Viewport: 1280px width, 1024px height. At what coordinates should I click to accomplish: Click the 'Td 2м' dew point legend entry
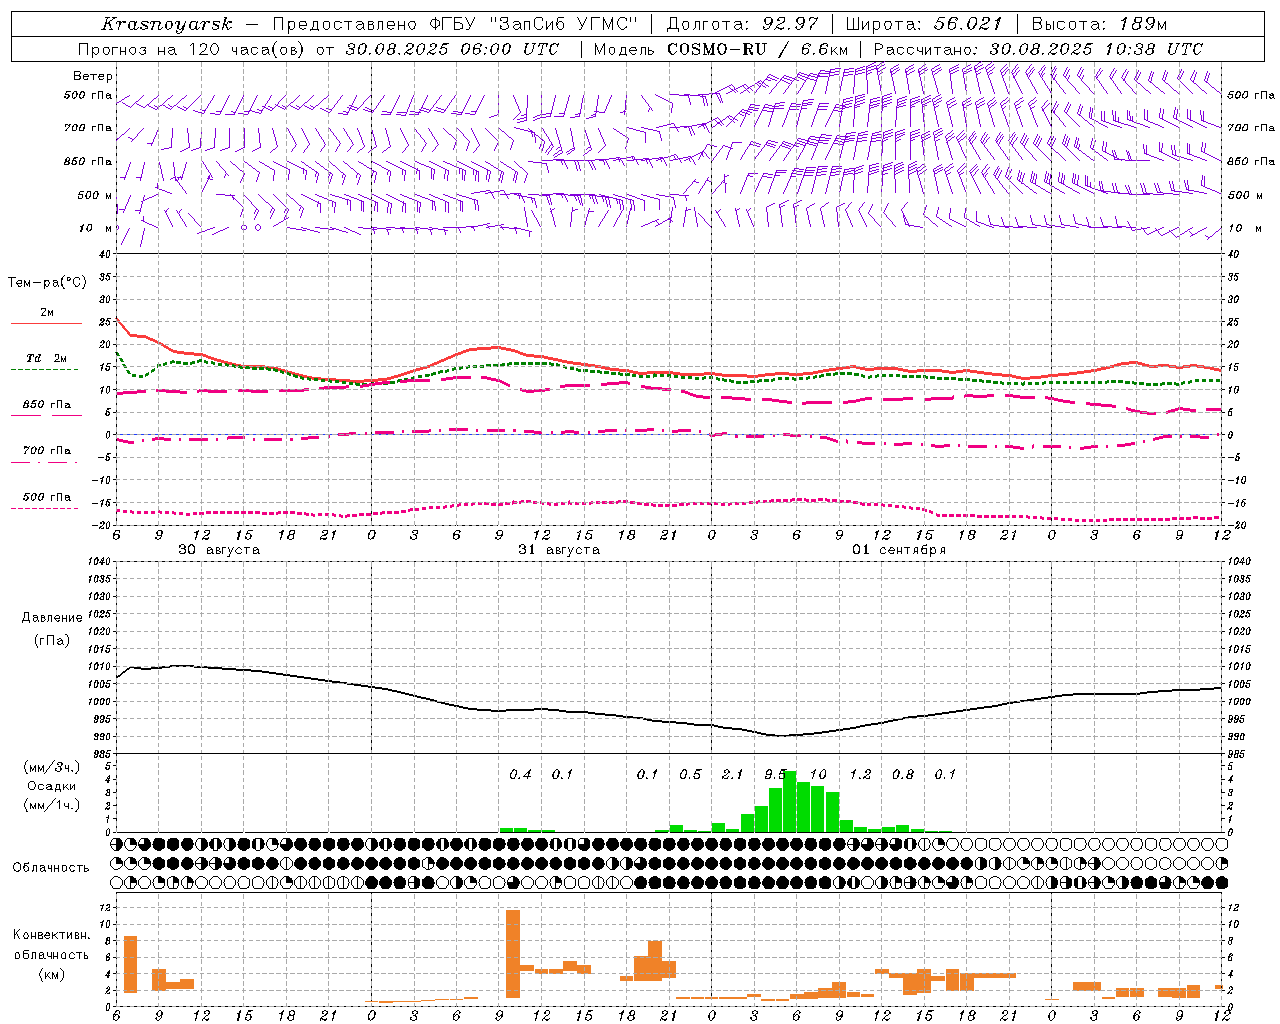[x=47, y=358]
